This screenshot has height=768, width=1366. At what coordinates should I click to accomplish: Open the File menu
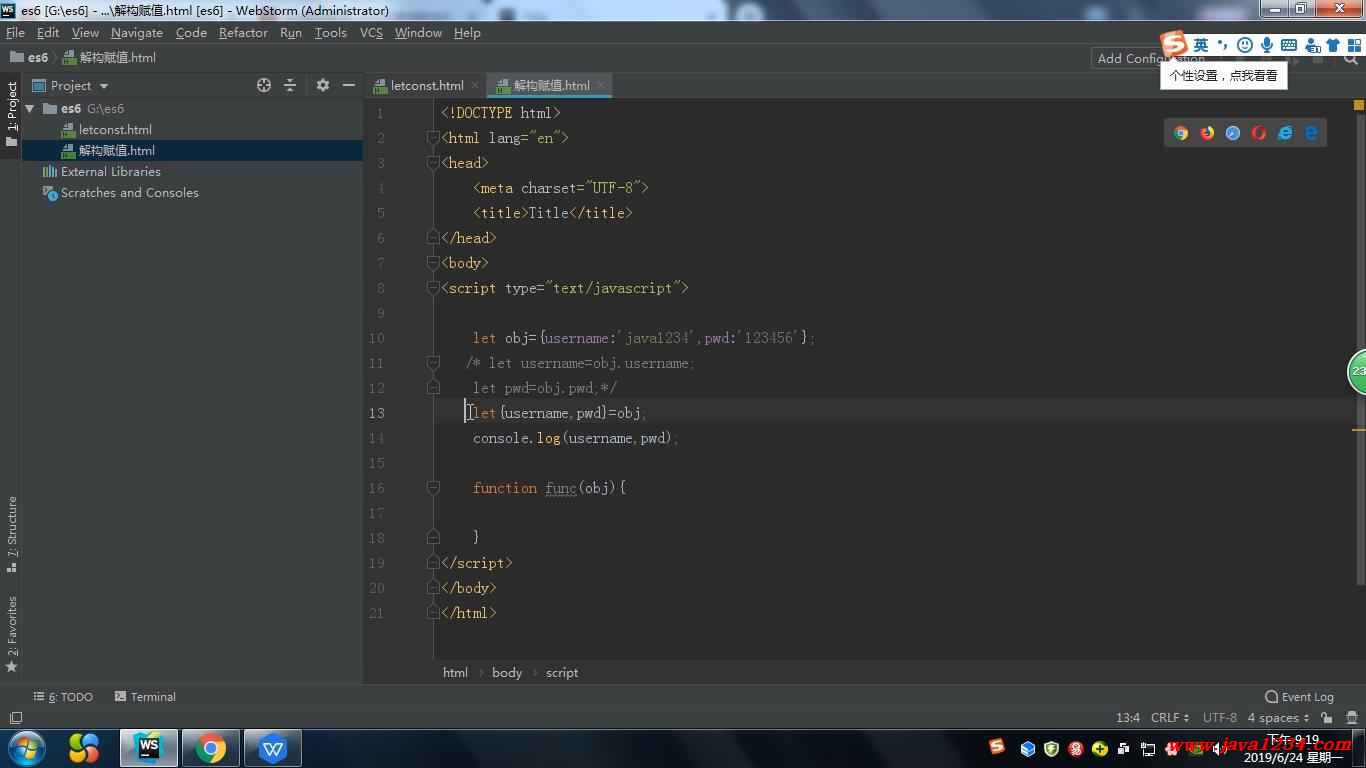15,32
